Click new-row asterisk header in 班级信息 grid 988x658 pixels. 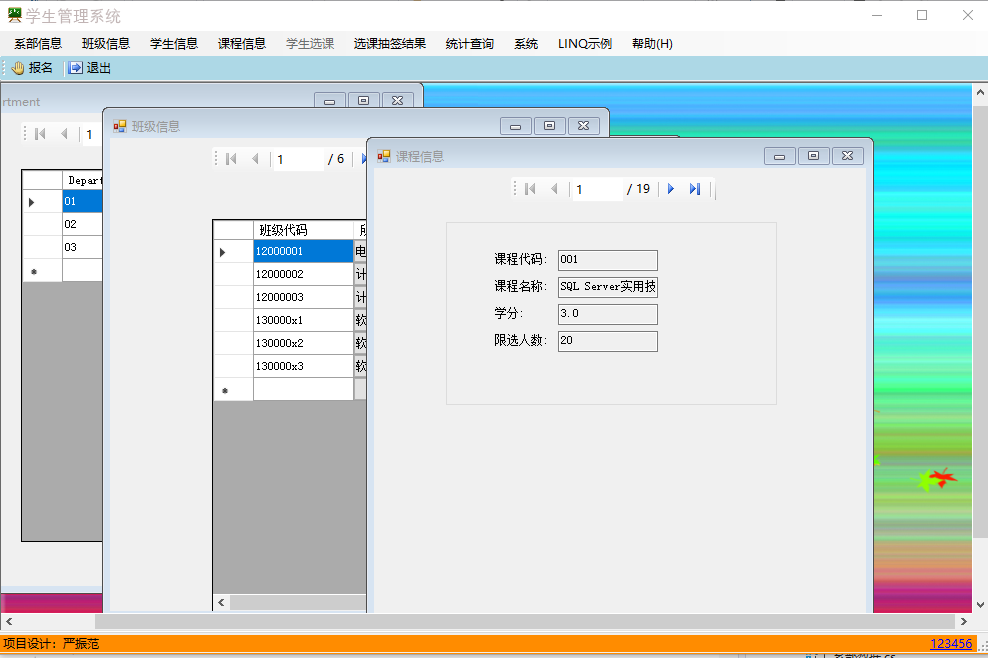pyautogui.click(x=233, y=390)
